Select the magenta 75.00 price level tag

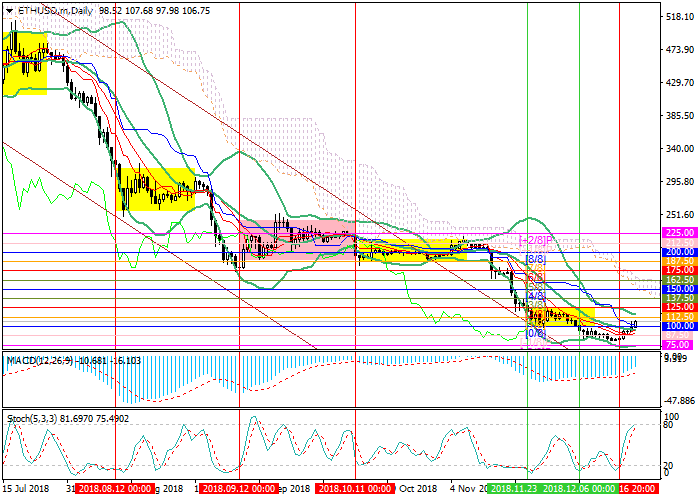[x=679, y=344]
